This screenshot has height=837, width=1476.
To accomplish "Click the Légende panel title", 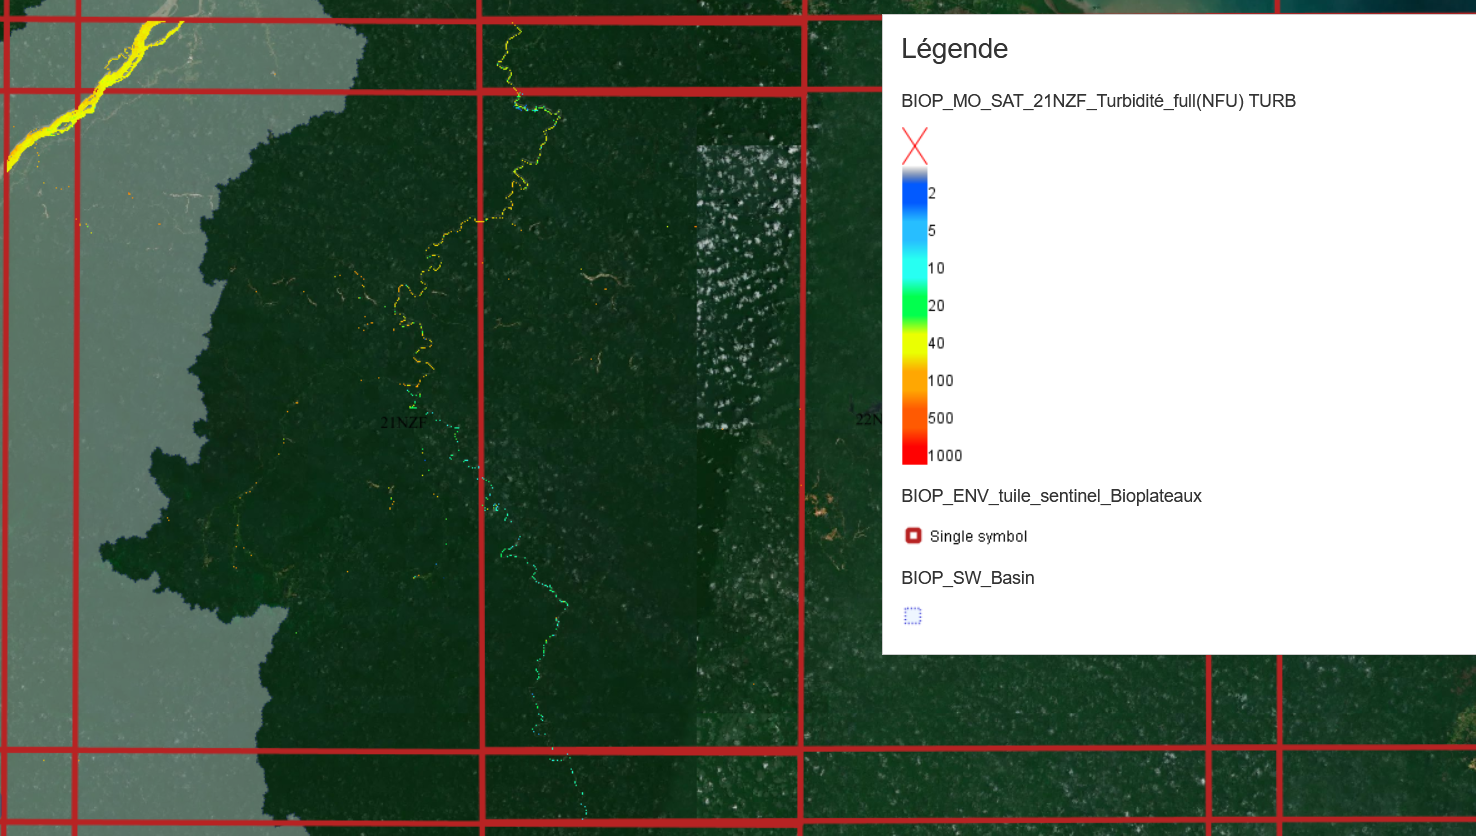I will (954, 49).
